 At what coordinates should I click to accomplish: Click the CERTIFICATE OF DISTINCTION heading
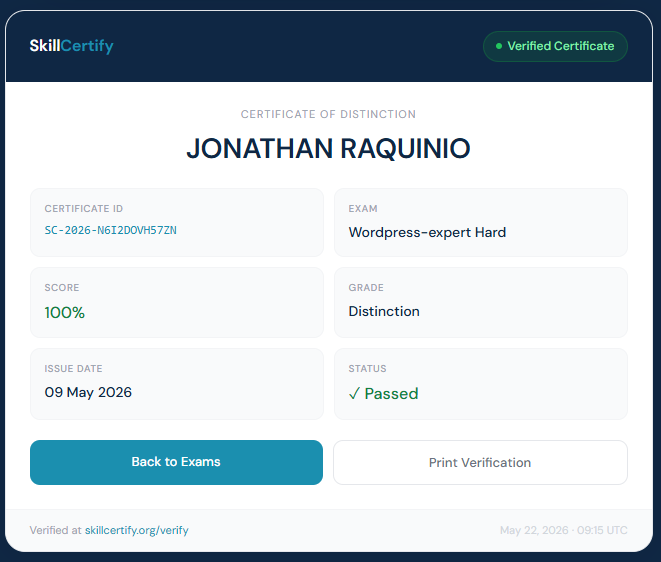[x=328, y=114]
